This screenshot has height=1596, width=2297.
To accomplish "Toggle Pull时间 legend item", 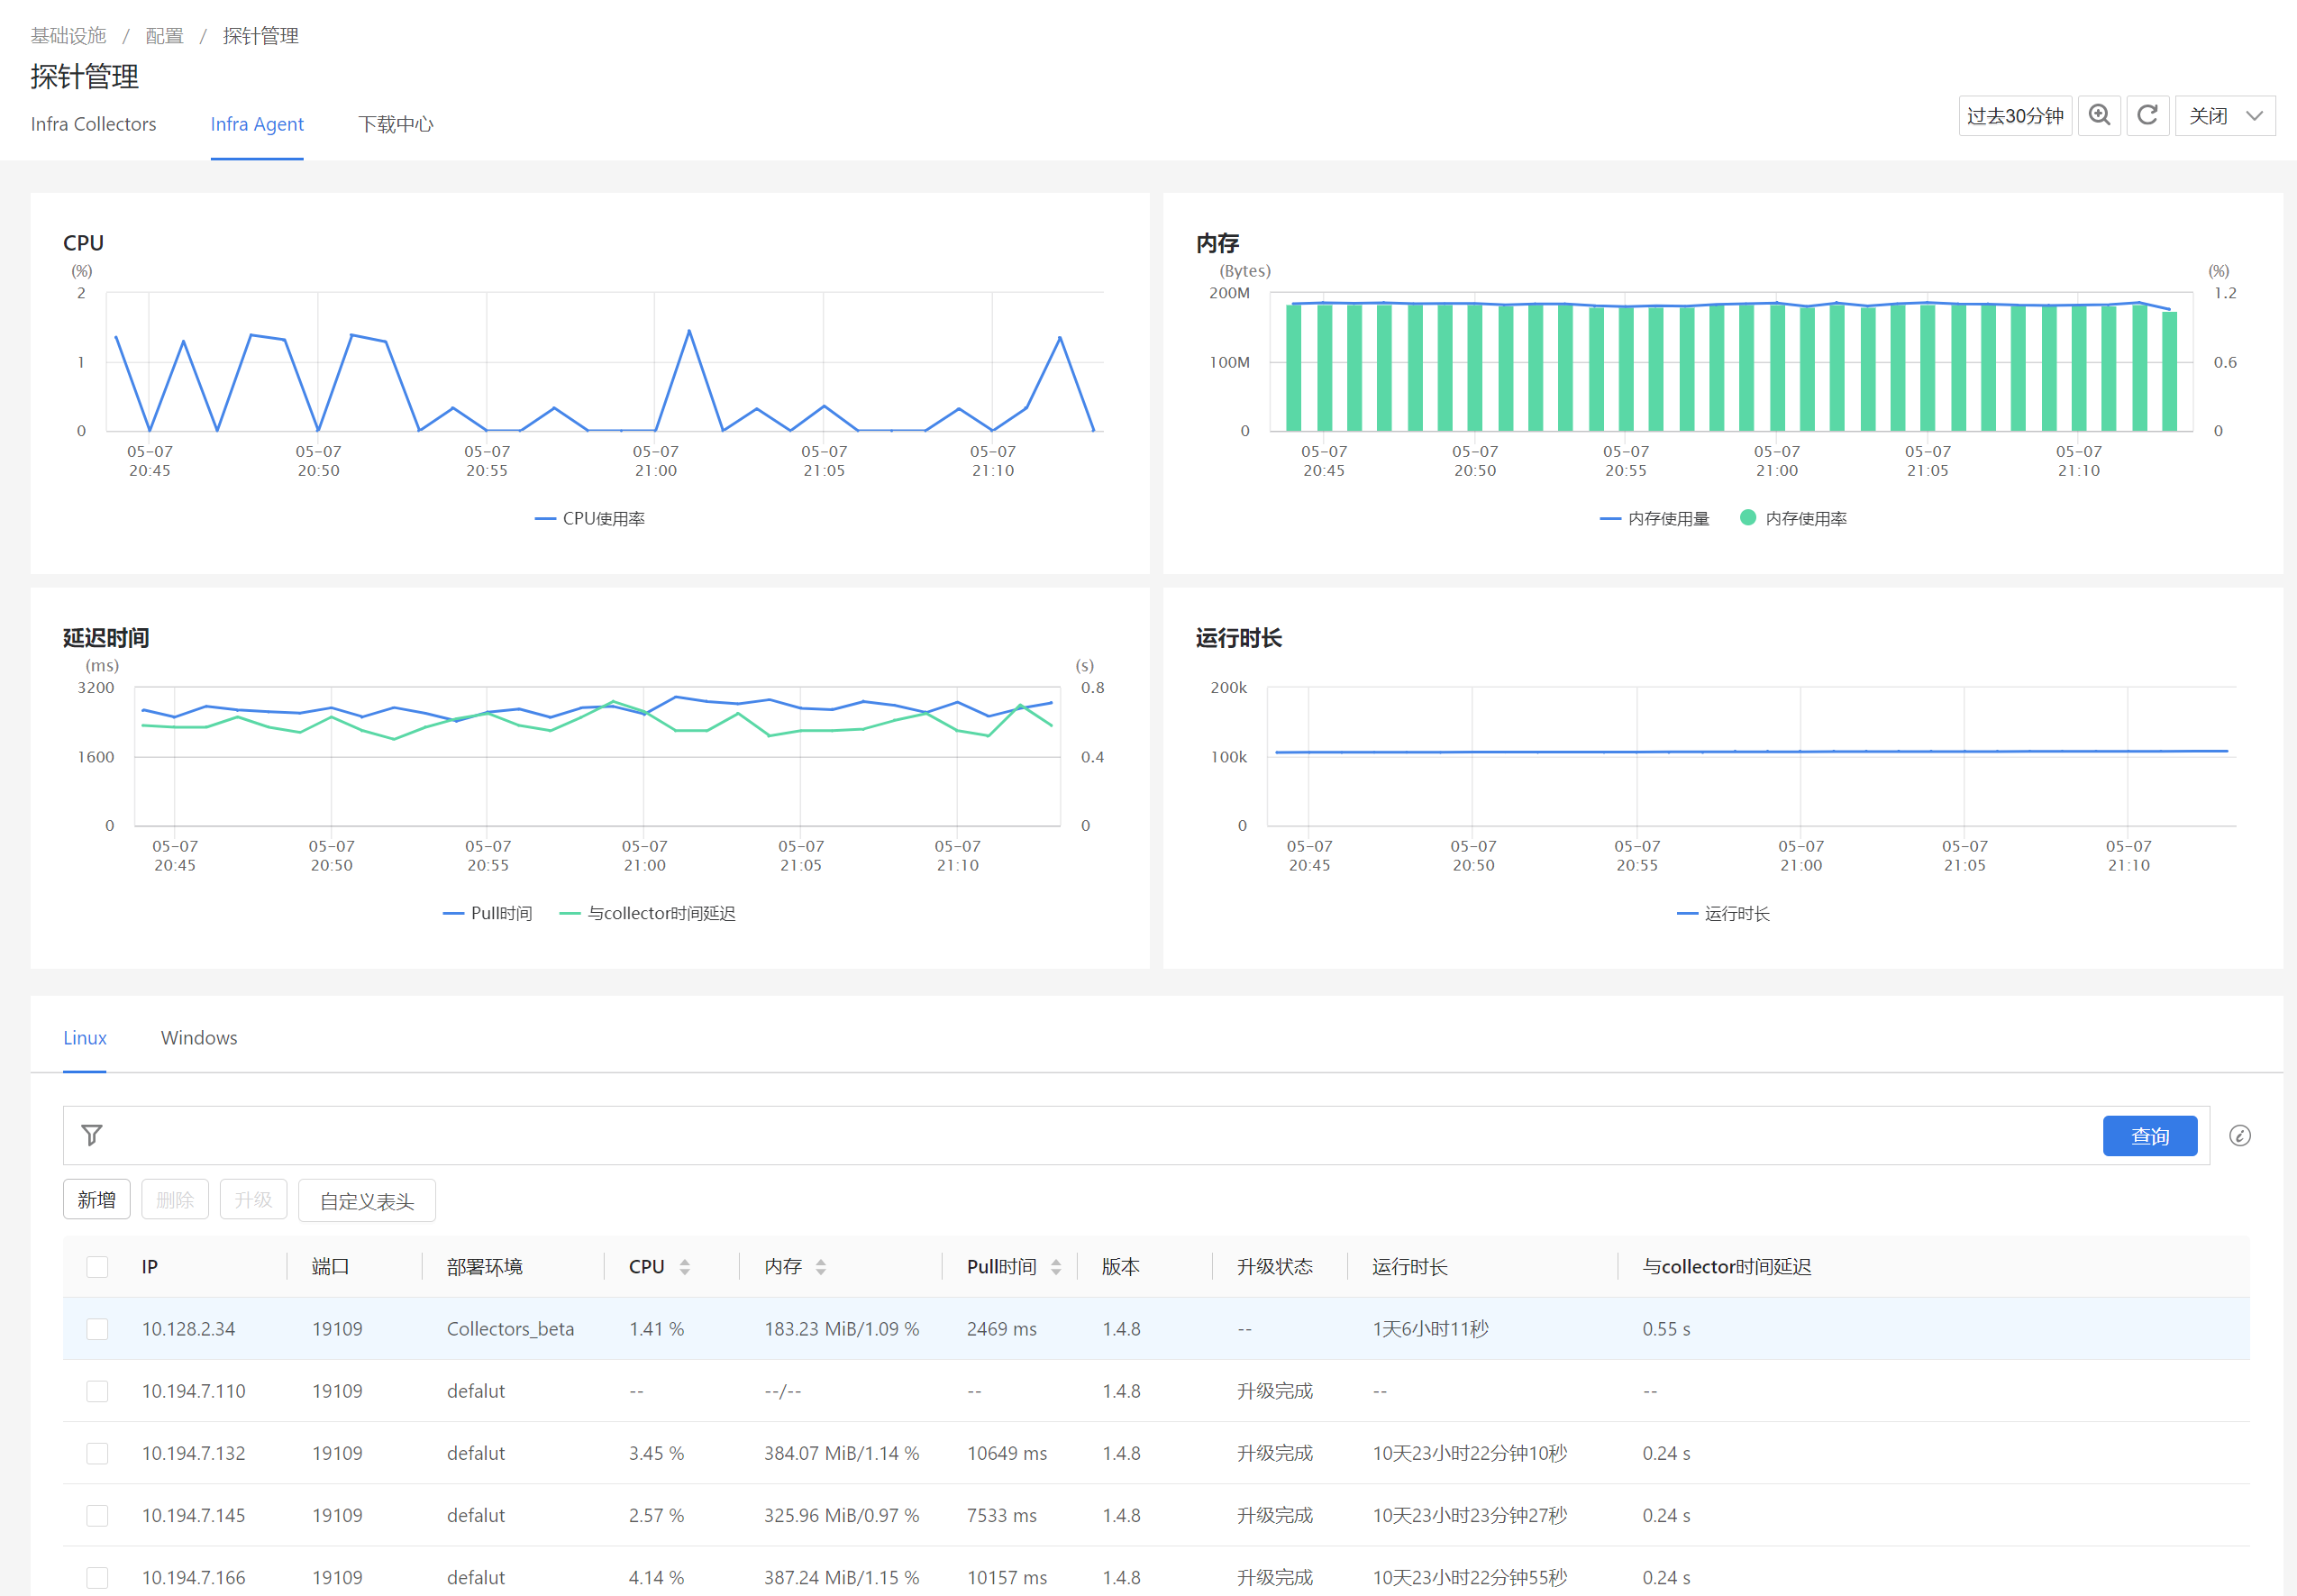I will coord(488,914).
